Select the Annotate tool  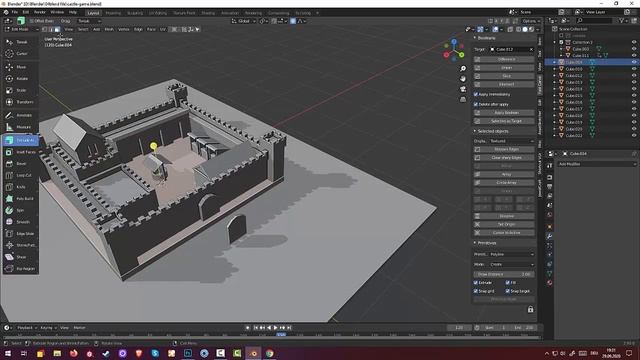click(x=20, y=116)
